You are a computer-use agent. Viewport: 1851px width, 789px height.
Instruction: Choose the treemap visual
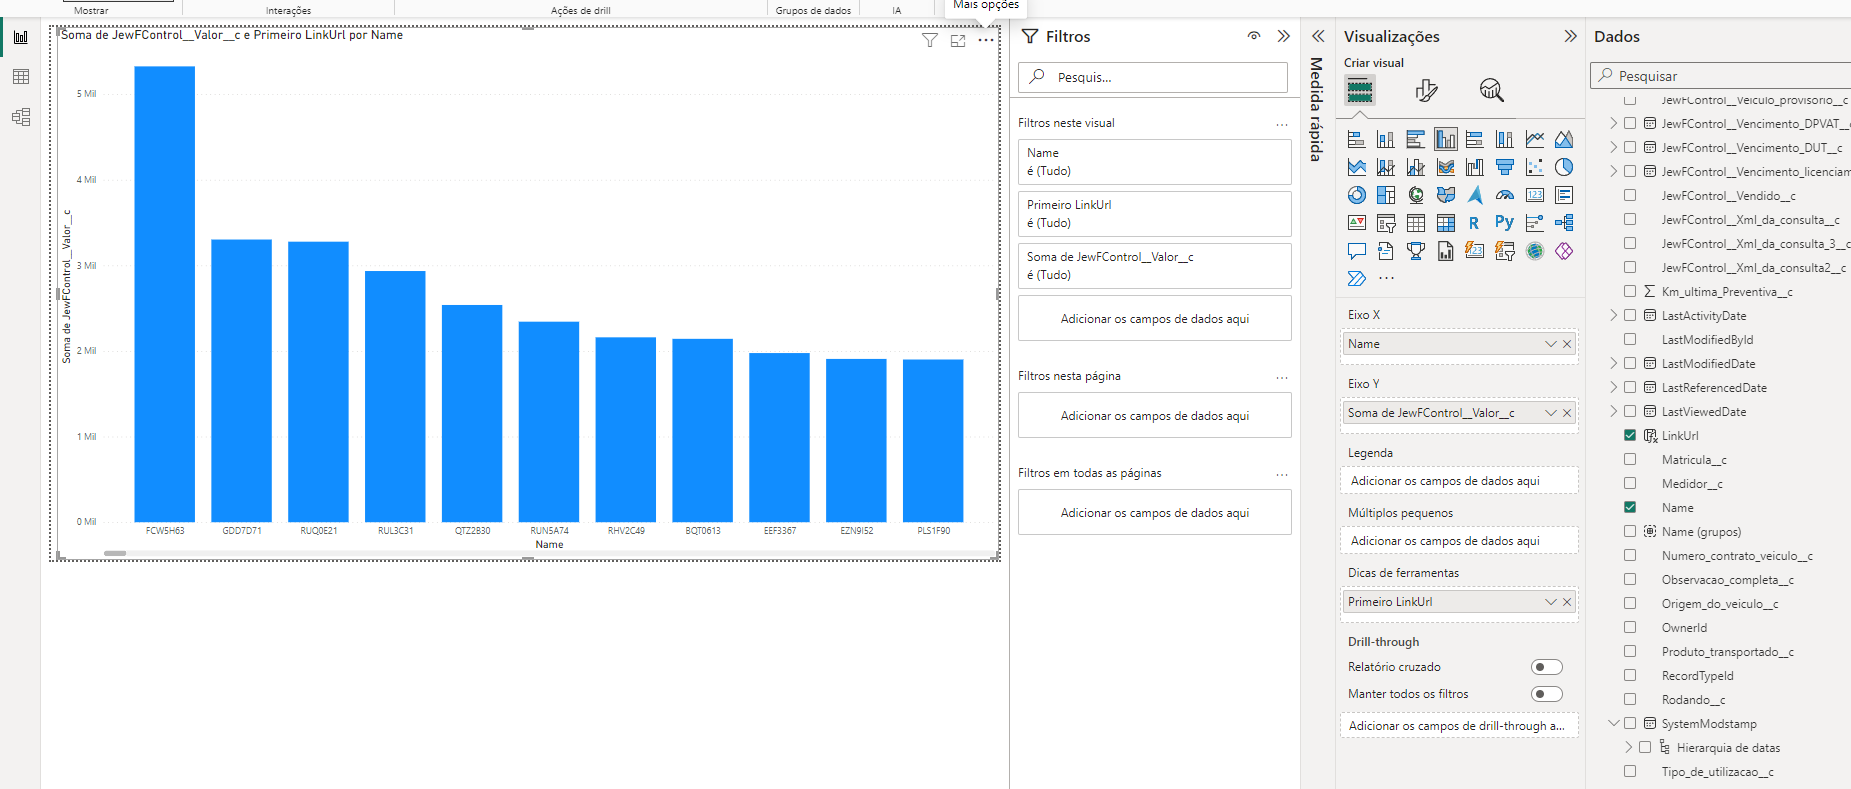coord(1386,195)
